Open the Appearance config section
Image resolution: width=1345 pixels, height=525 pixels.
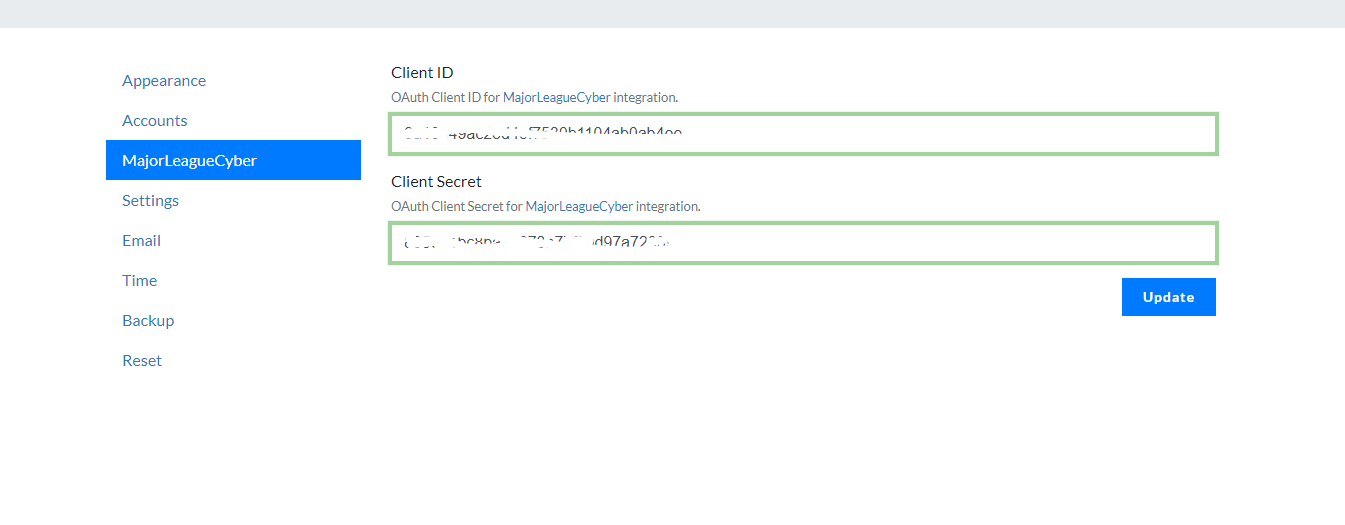tap(164, 81)
